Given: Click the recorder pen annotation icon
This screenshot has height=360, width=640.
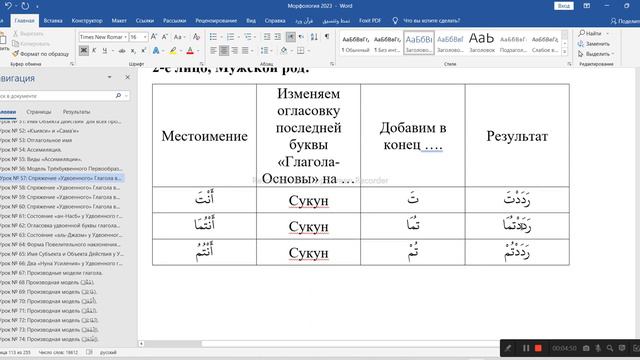Looking at the screenshot, I should 508,348.
